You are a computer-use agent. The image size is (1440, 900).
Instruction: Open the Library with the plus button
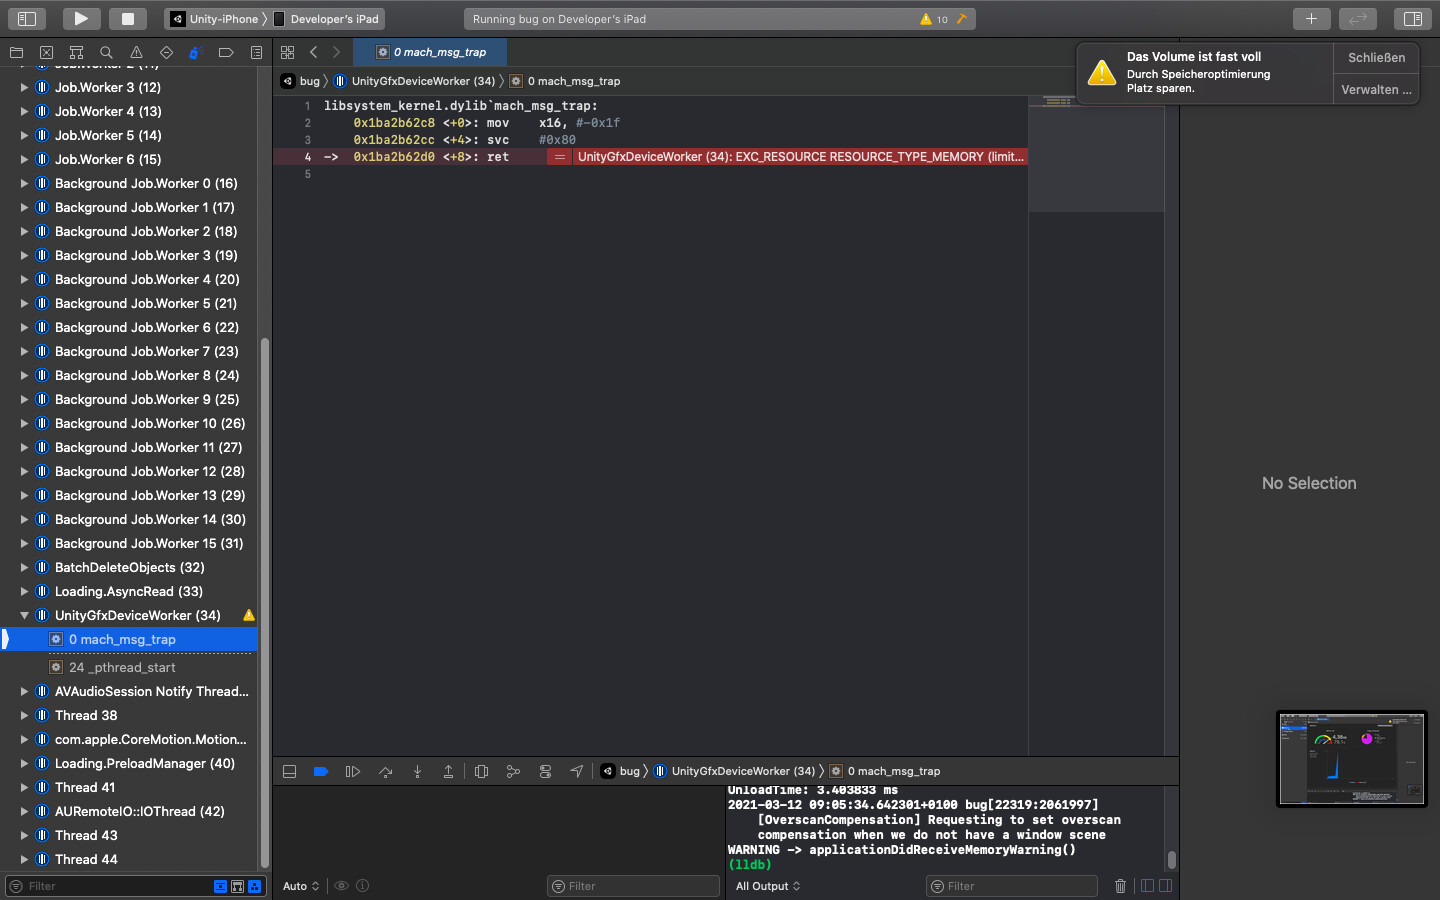[1311, 18]
